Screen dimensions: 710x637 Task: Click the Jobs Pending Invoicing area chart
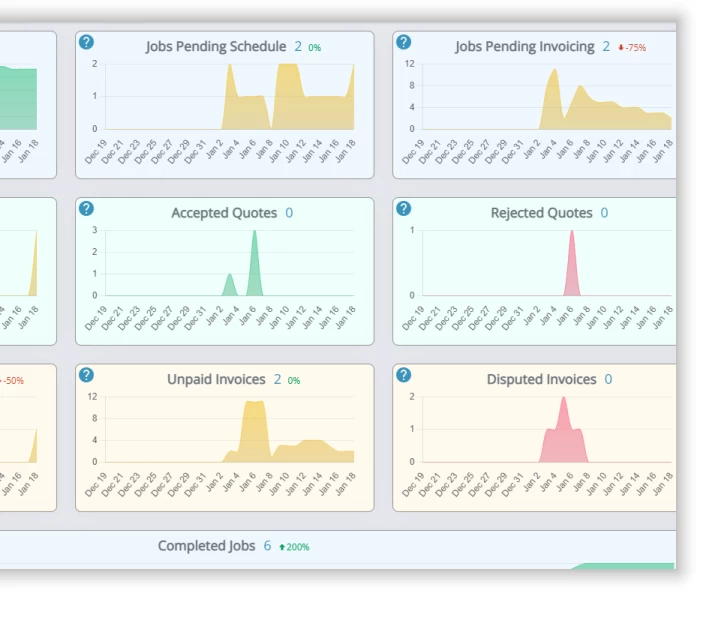pyautogui.click(x=547, y=97)
